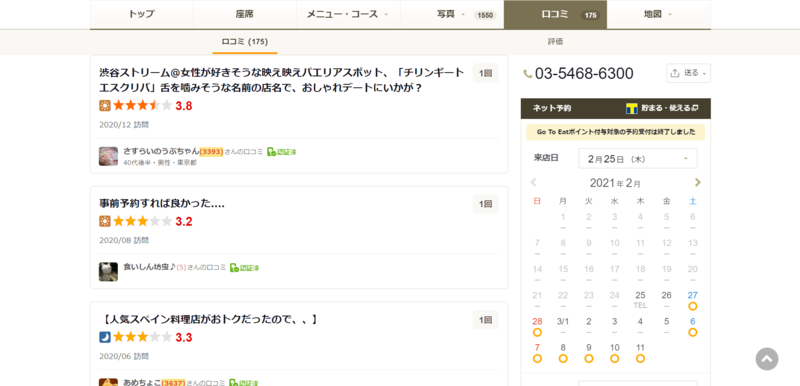This screenshot has width=800, height=386.
Task: Click the phone number 03-5468-6300
Action: tap(584, 73)
